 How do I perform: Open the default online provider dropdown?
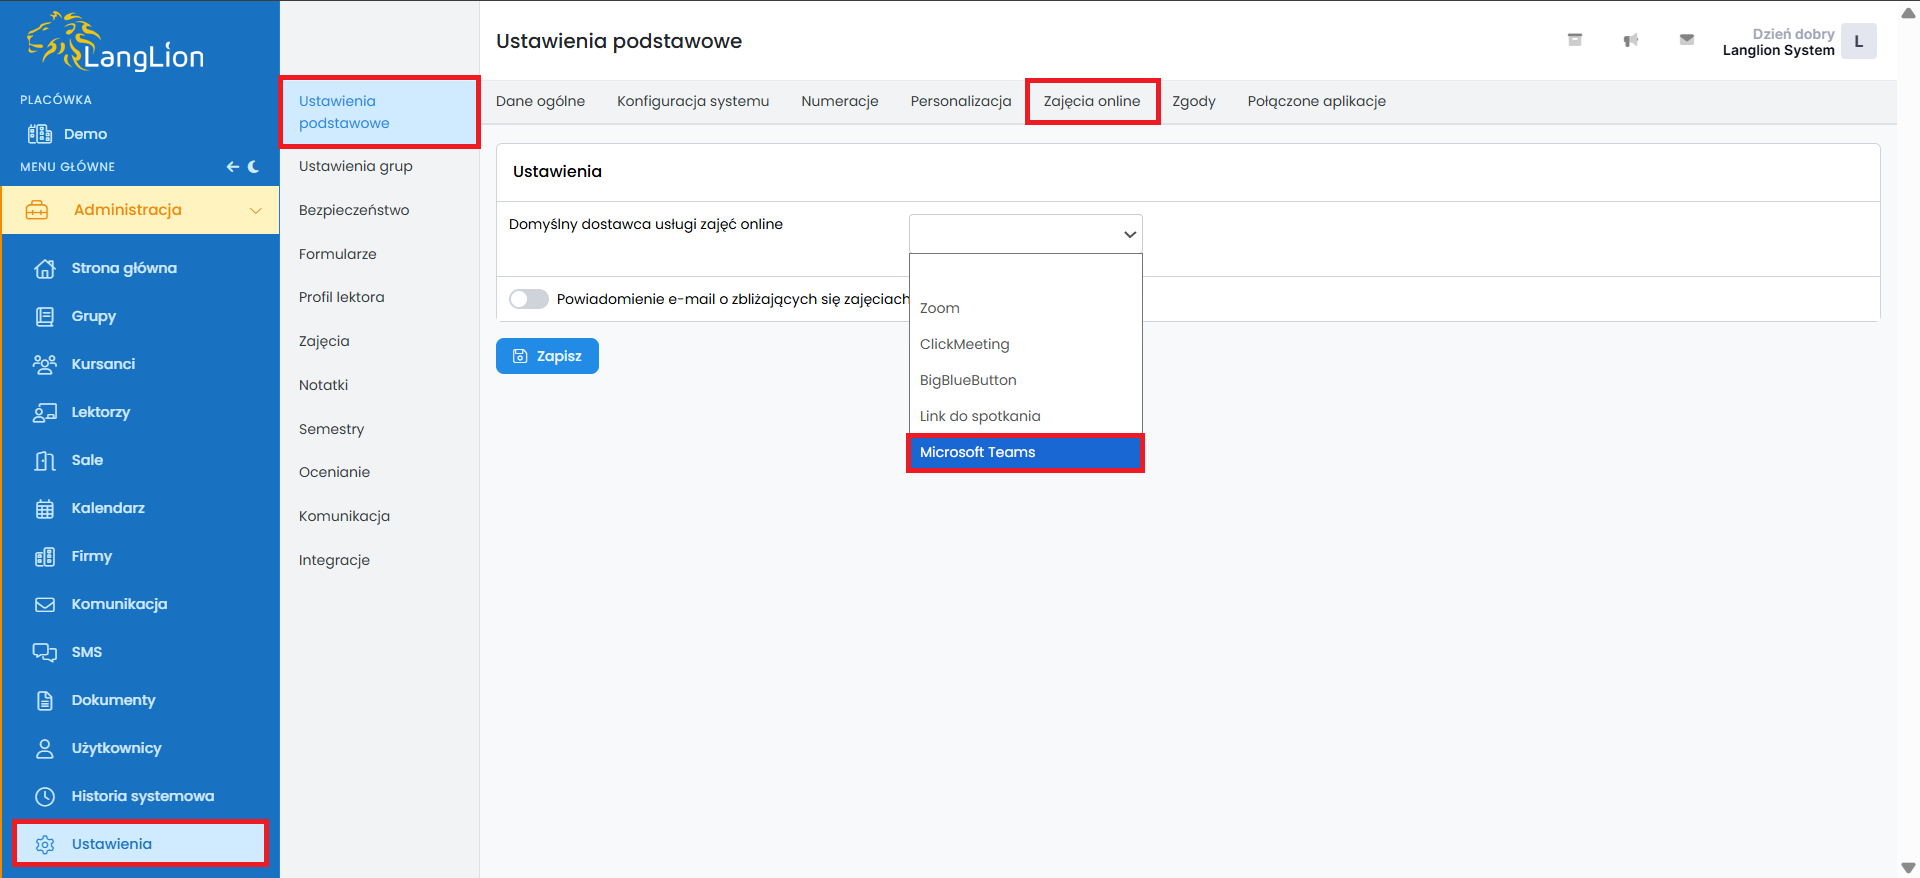[1025, 234]
